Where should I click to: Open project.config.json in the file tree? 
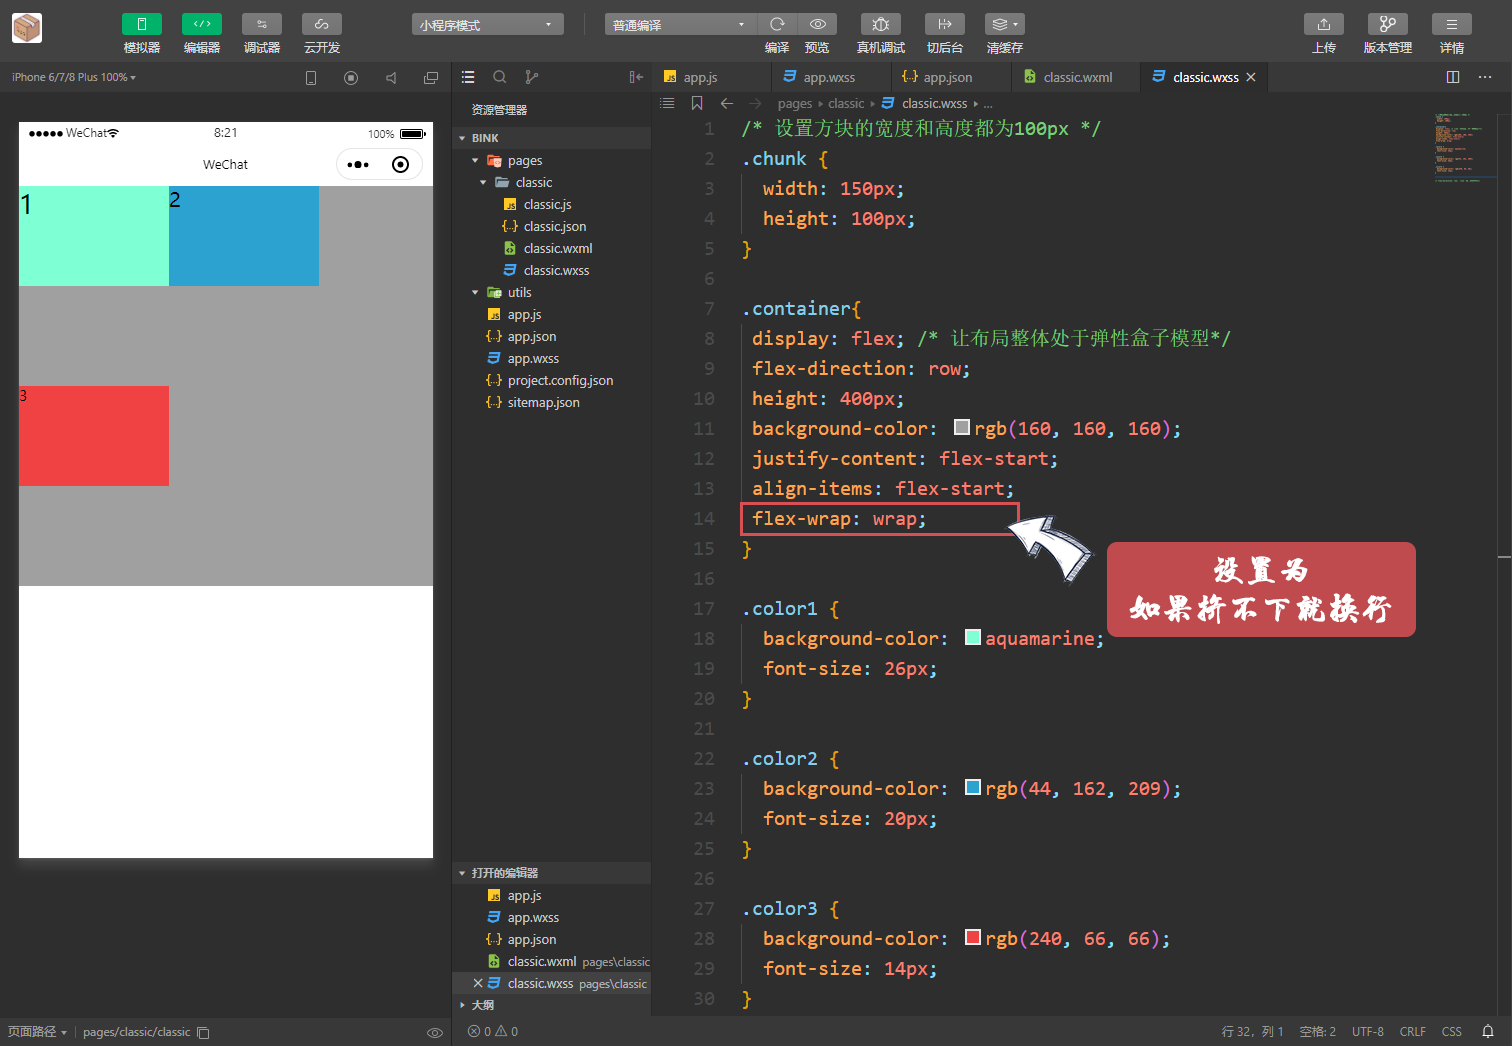click(x=560, y=380)
